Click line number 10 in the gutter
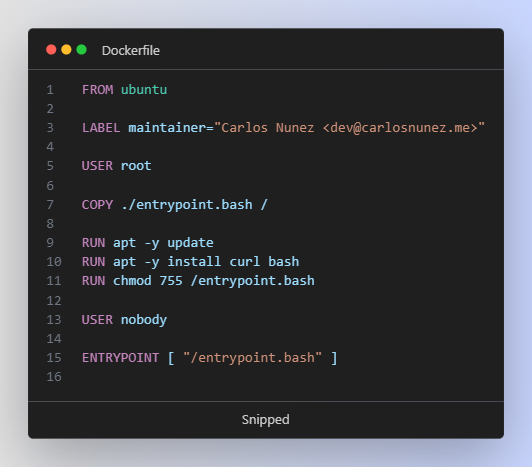Screen dimensions: 532x467 54,262
